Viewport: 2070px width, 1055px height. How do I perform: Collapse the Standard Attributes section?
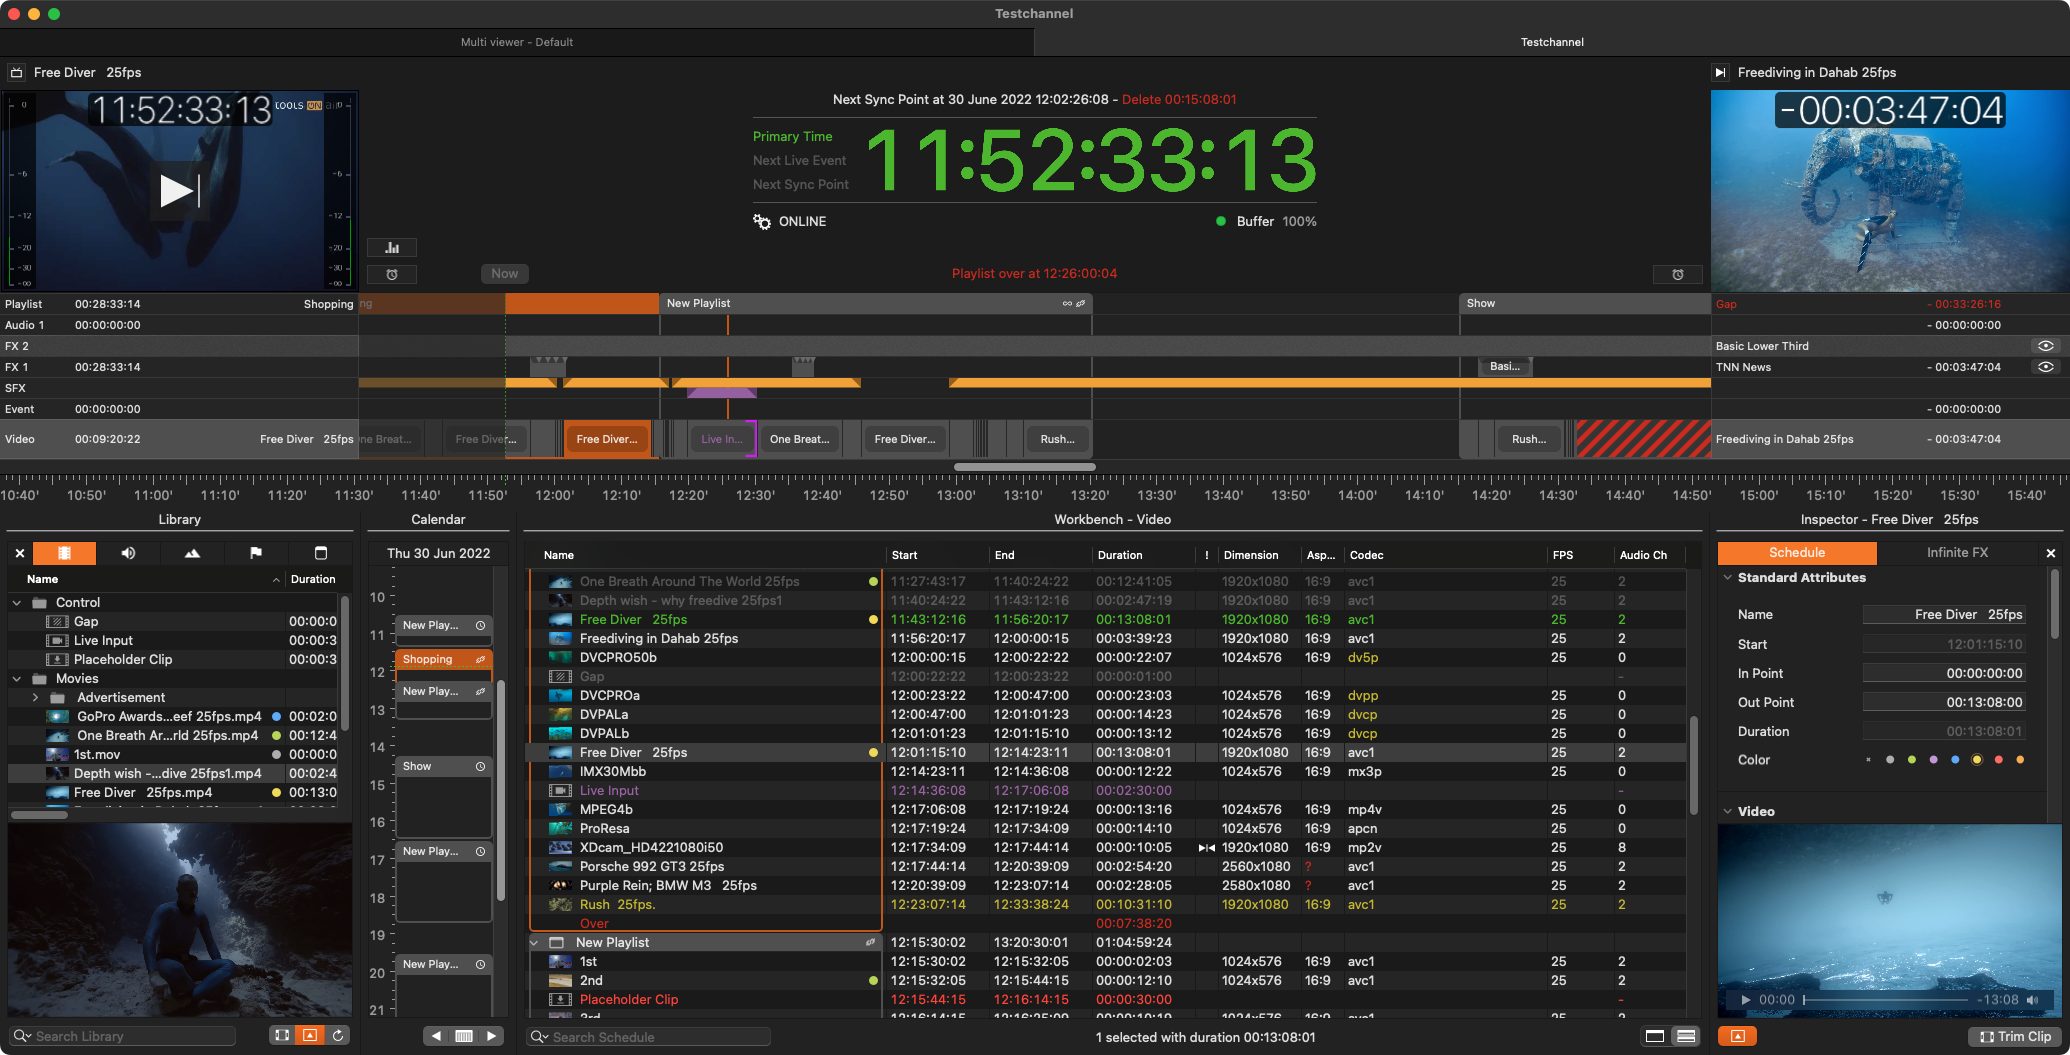point(1727,578)
